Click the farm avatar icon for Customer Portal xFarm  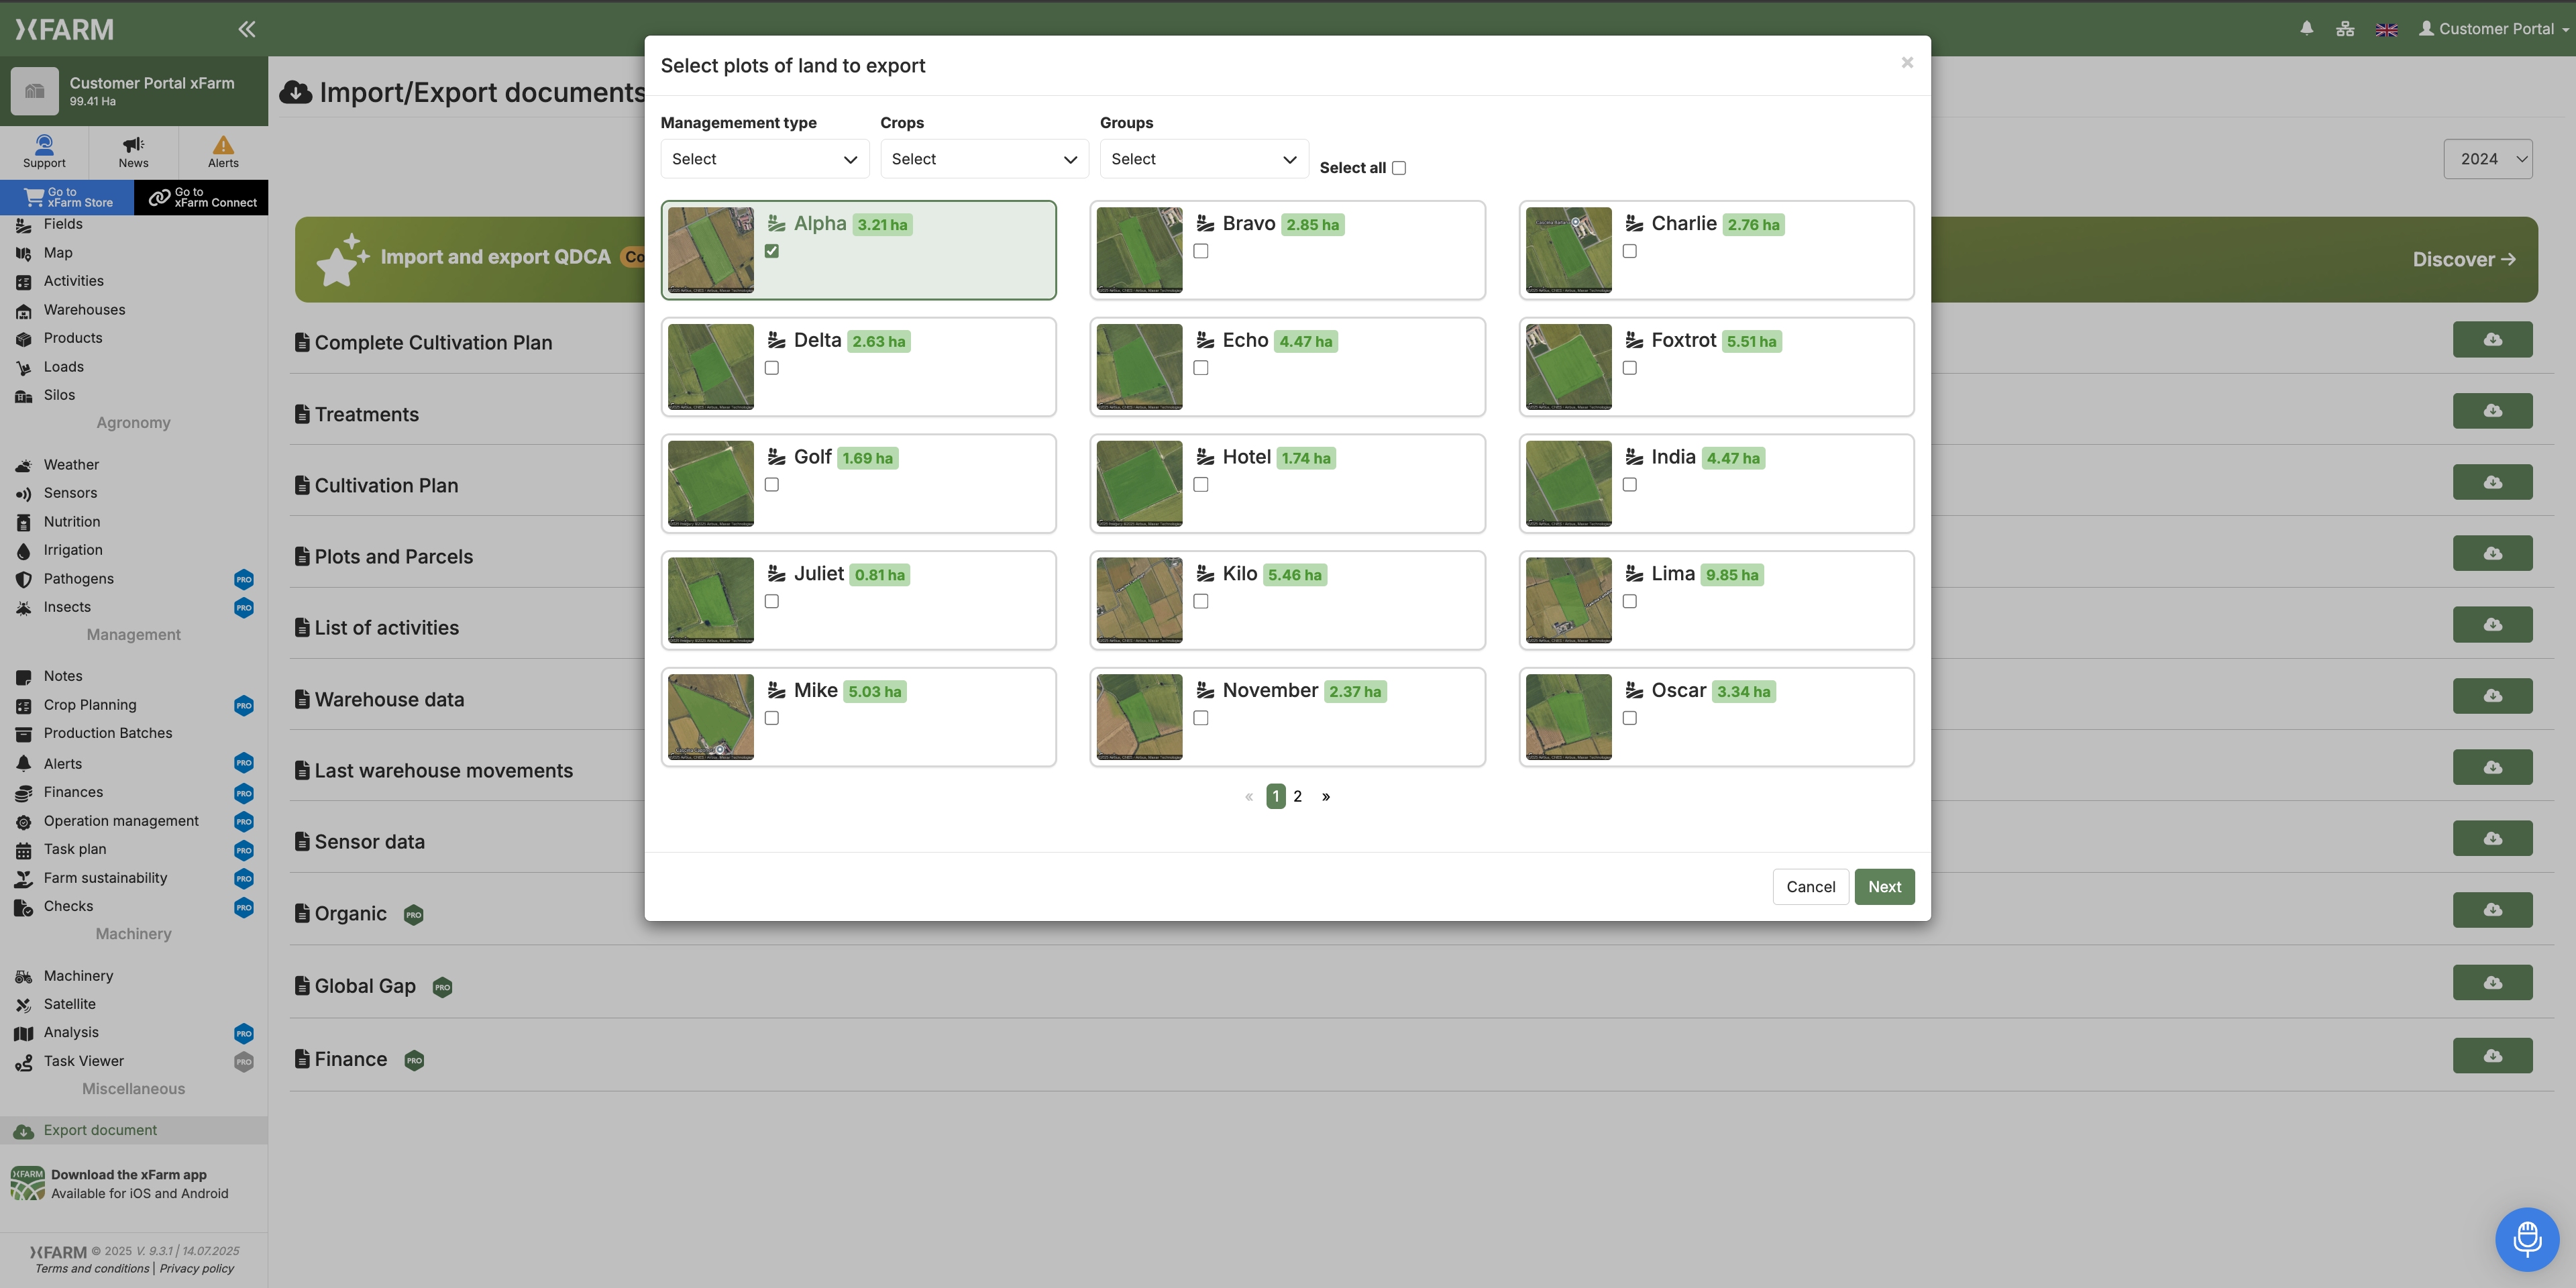coord(35,91)
